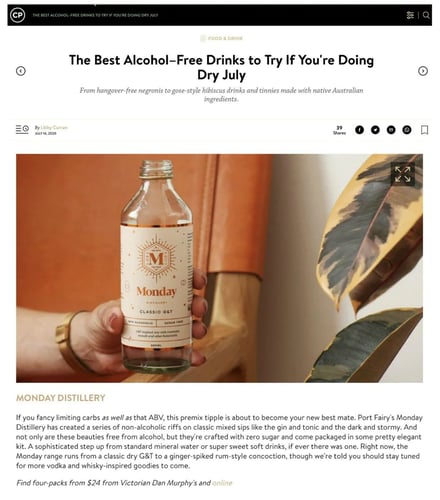The height and width of the screenshot is (500, 440).
Task: Bookmark this article
Action: [x=424, y=130]
